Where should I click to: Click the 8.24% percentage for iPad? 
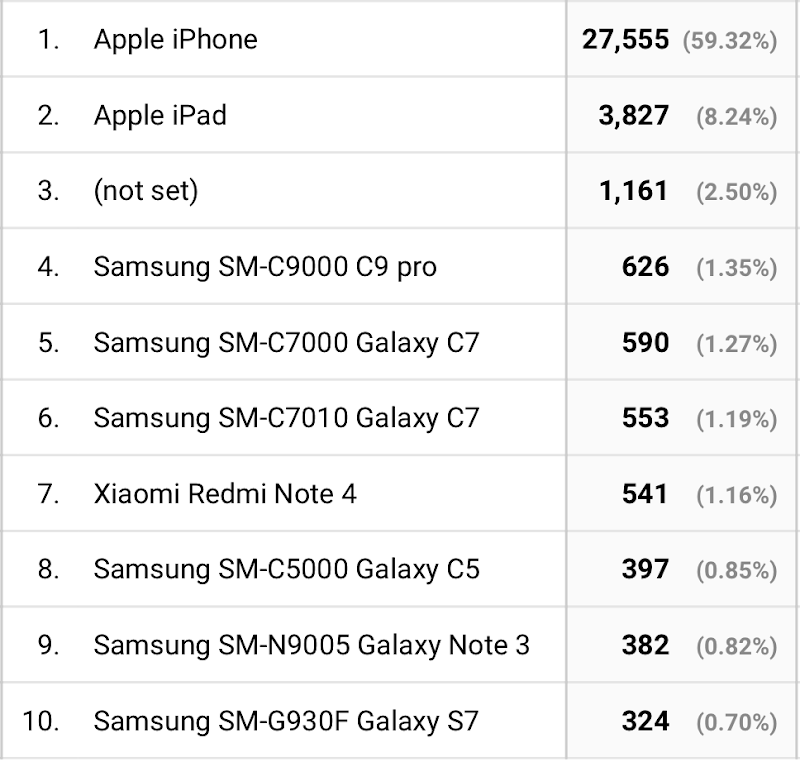click(x=737, y=116)
